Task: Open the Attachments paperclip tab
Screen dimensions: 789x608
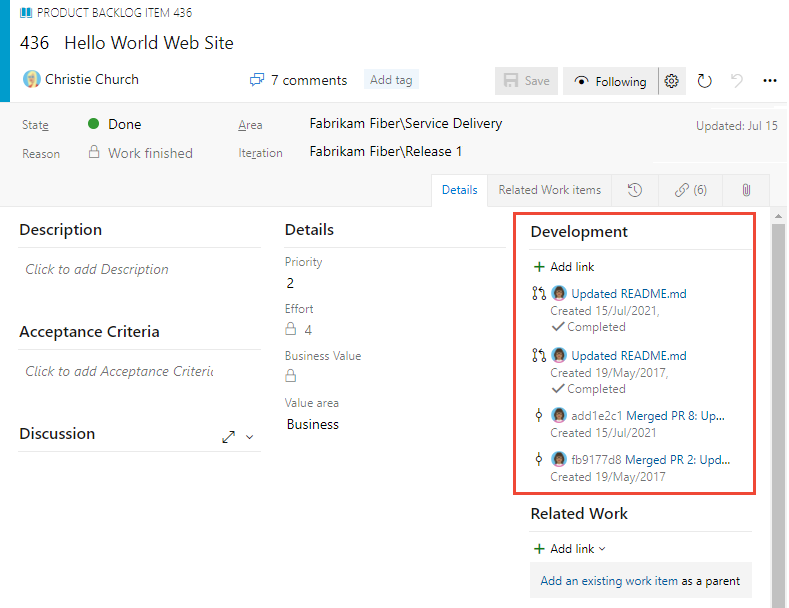Action: pos(746,190)
